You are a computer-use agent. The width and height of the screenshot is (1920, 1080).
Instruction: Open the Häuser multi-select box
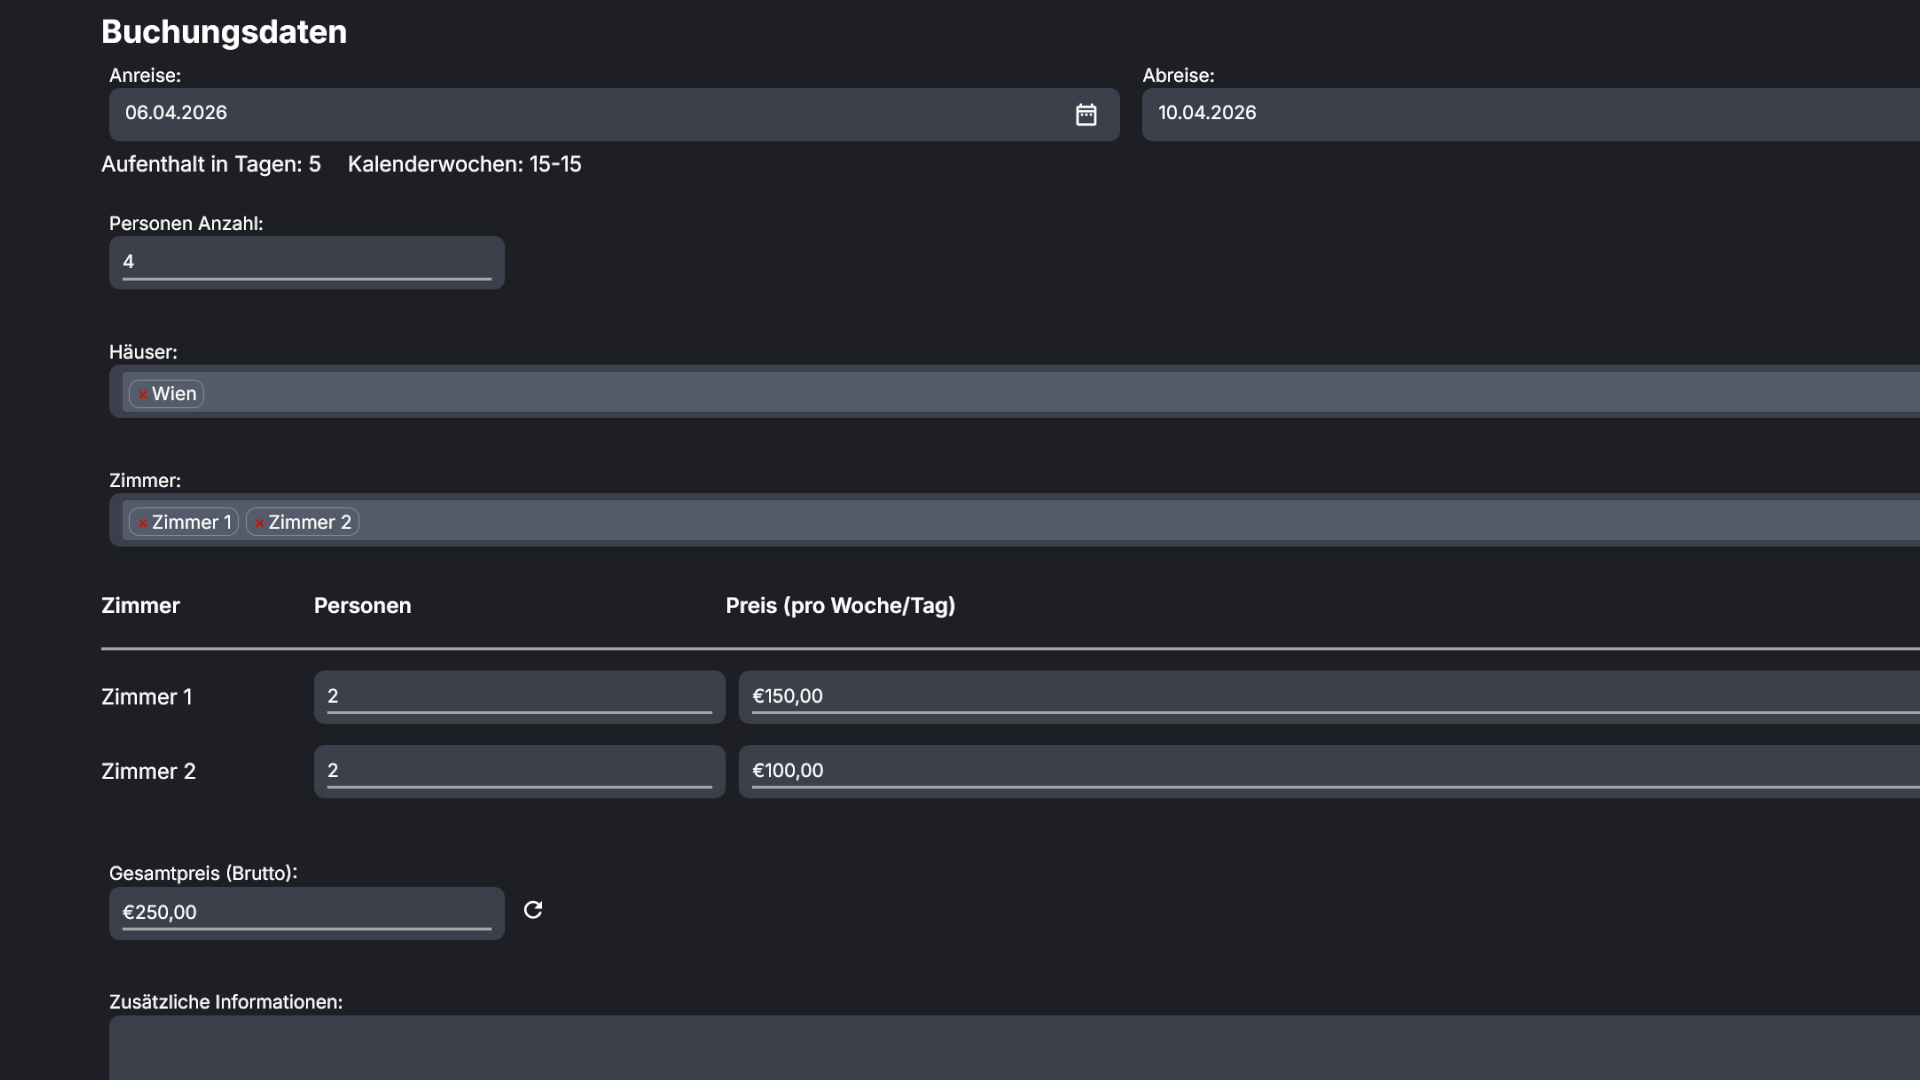(x=1014, y=392)
